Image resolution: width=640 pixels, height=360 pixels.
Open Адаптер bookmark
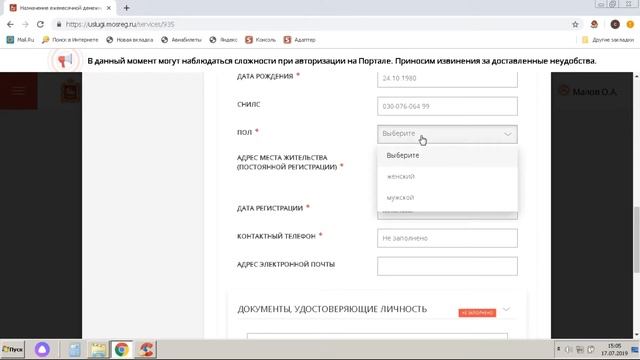coord(300,40)
